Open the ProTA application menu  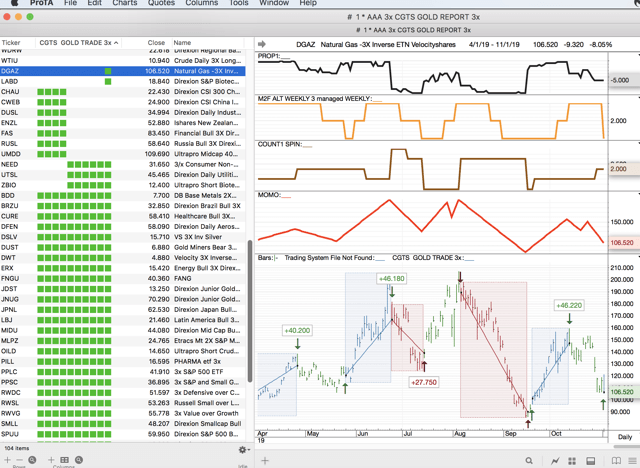pyautogui.click(x=42, y=3)
